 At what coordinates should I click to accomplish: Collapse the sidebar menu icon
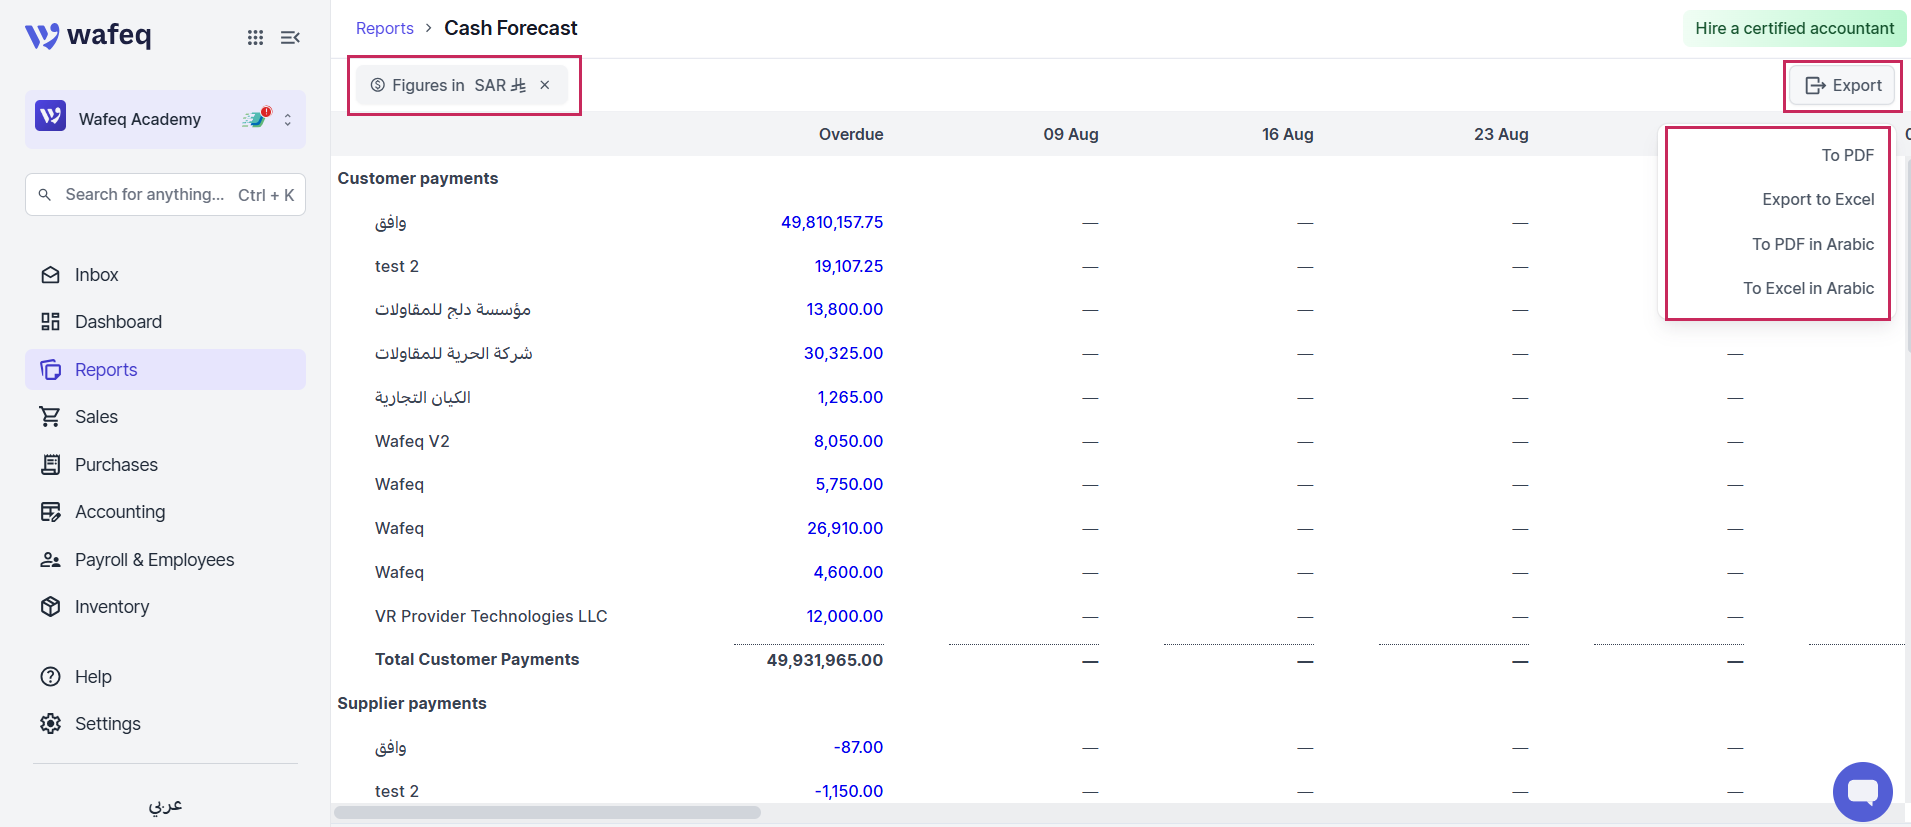point(290,37)
